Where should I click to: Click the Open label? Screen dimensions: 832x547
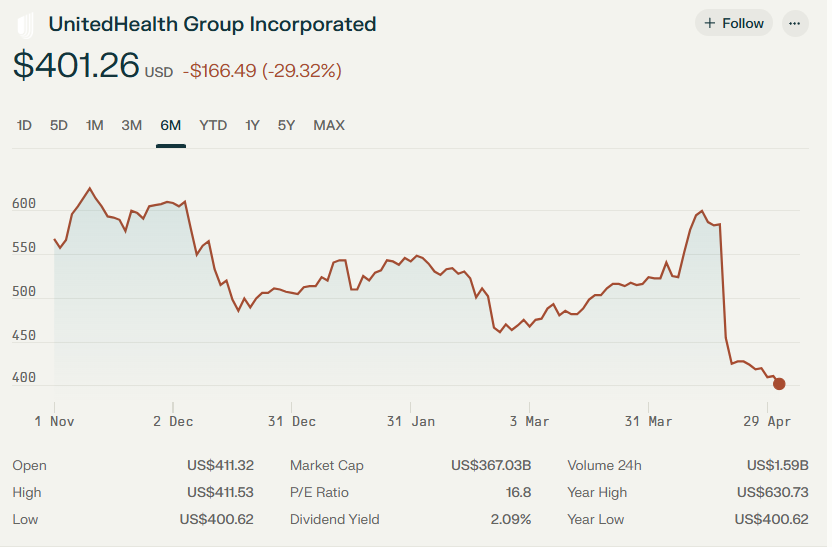(30, 466)
